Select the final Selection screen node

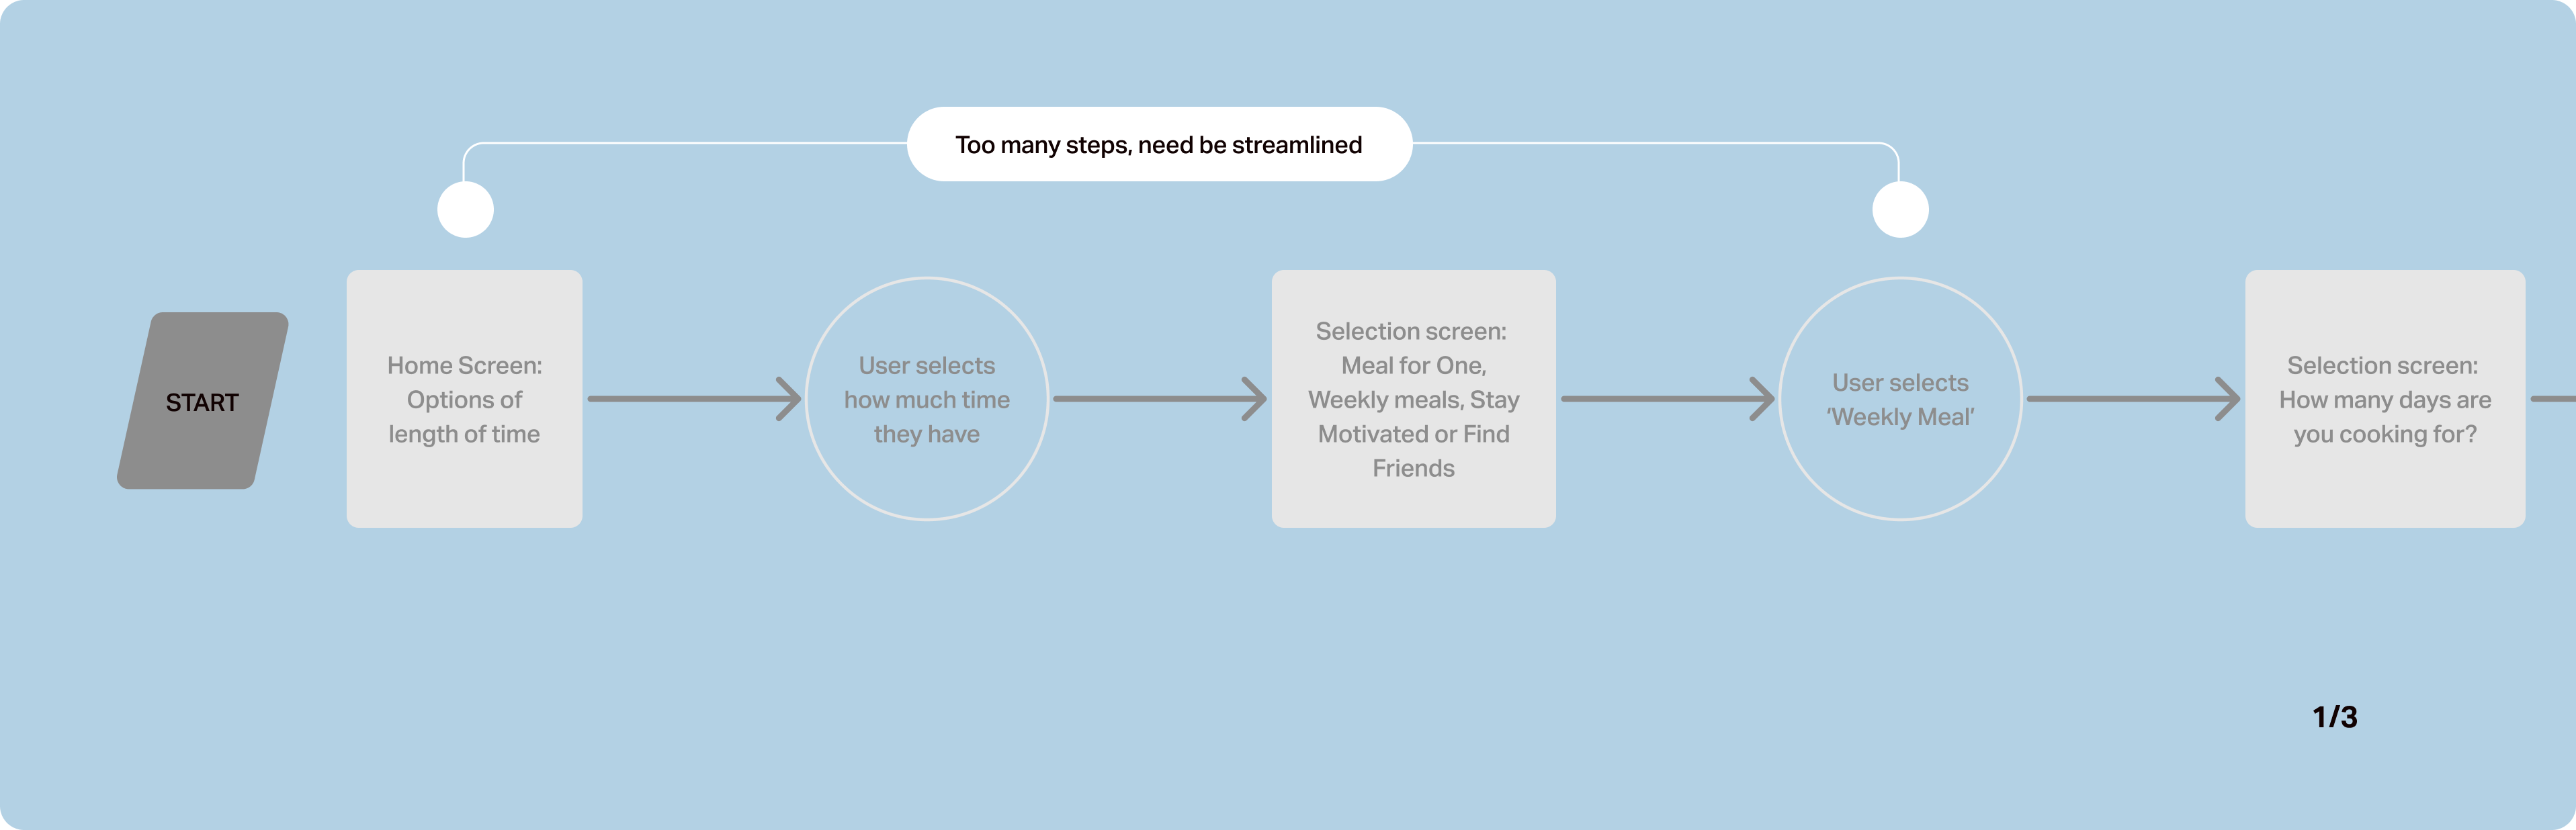pyautogui.click(x=2392, y=424)
